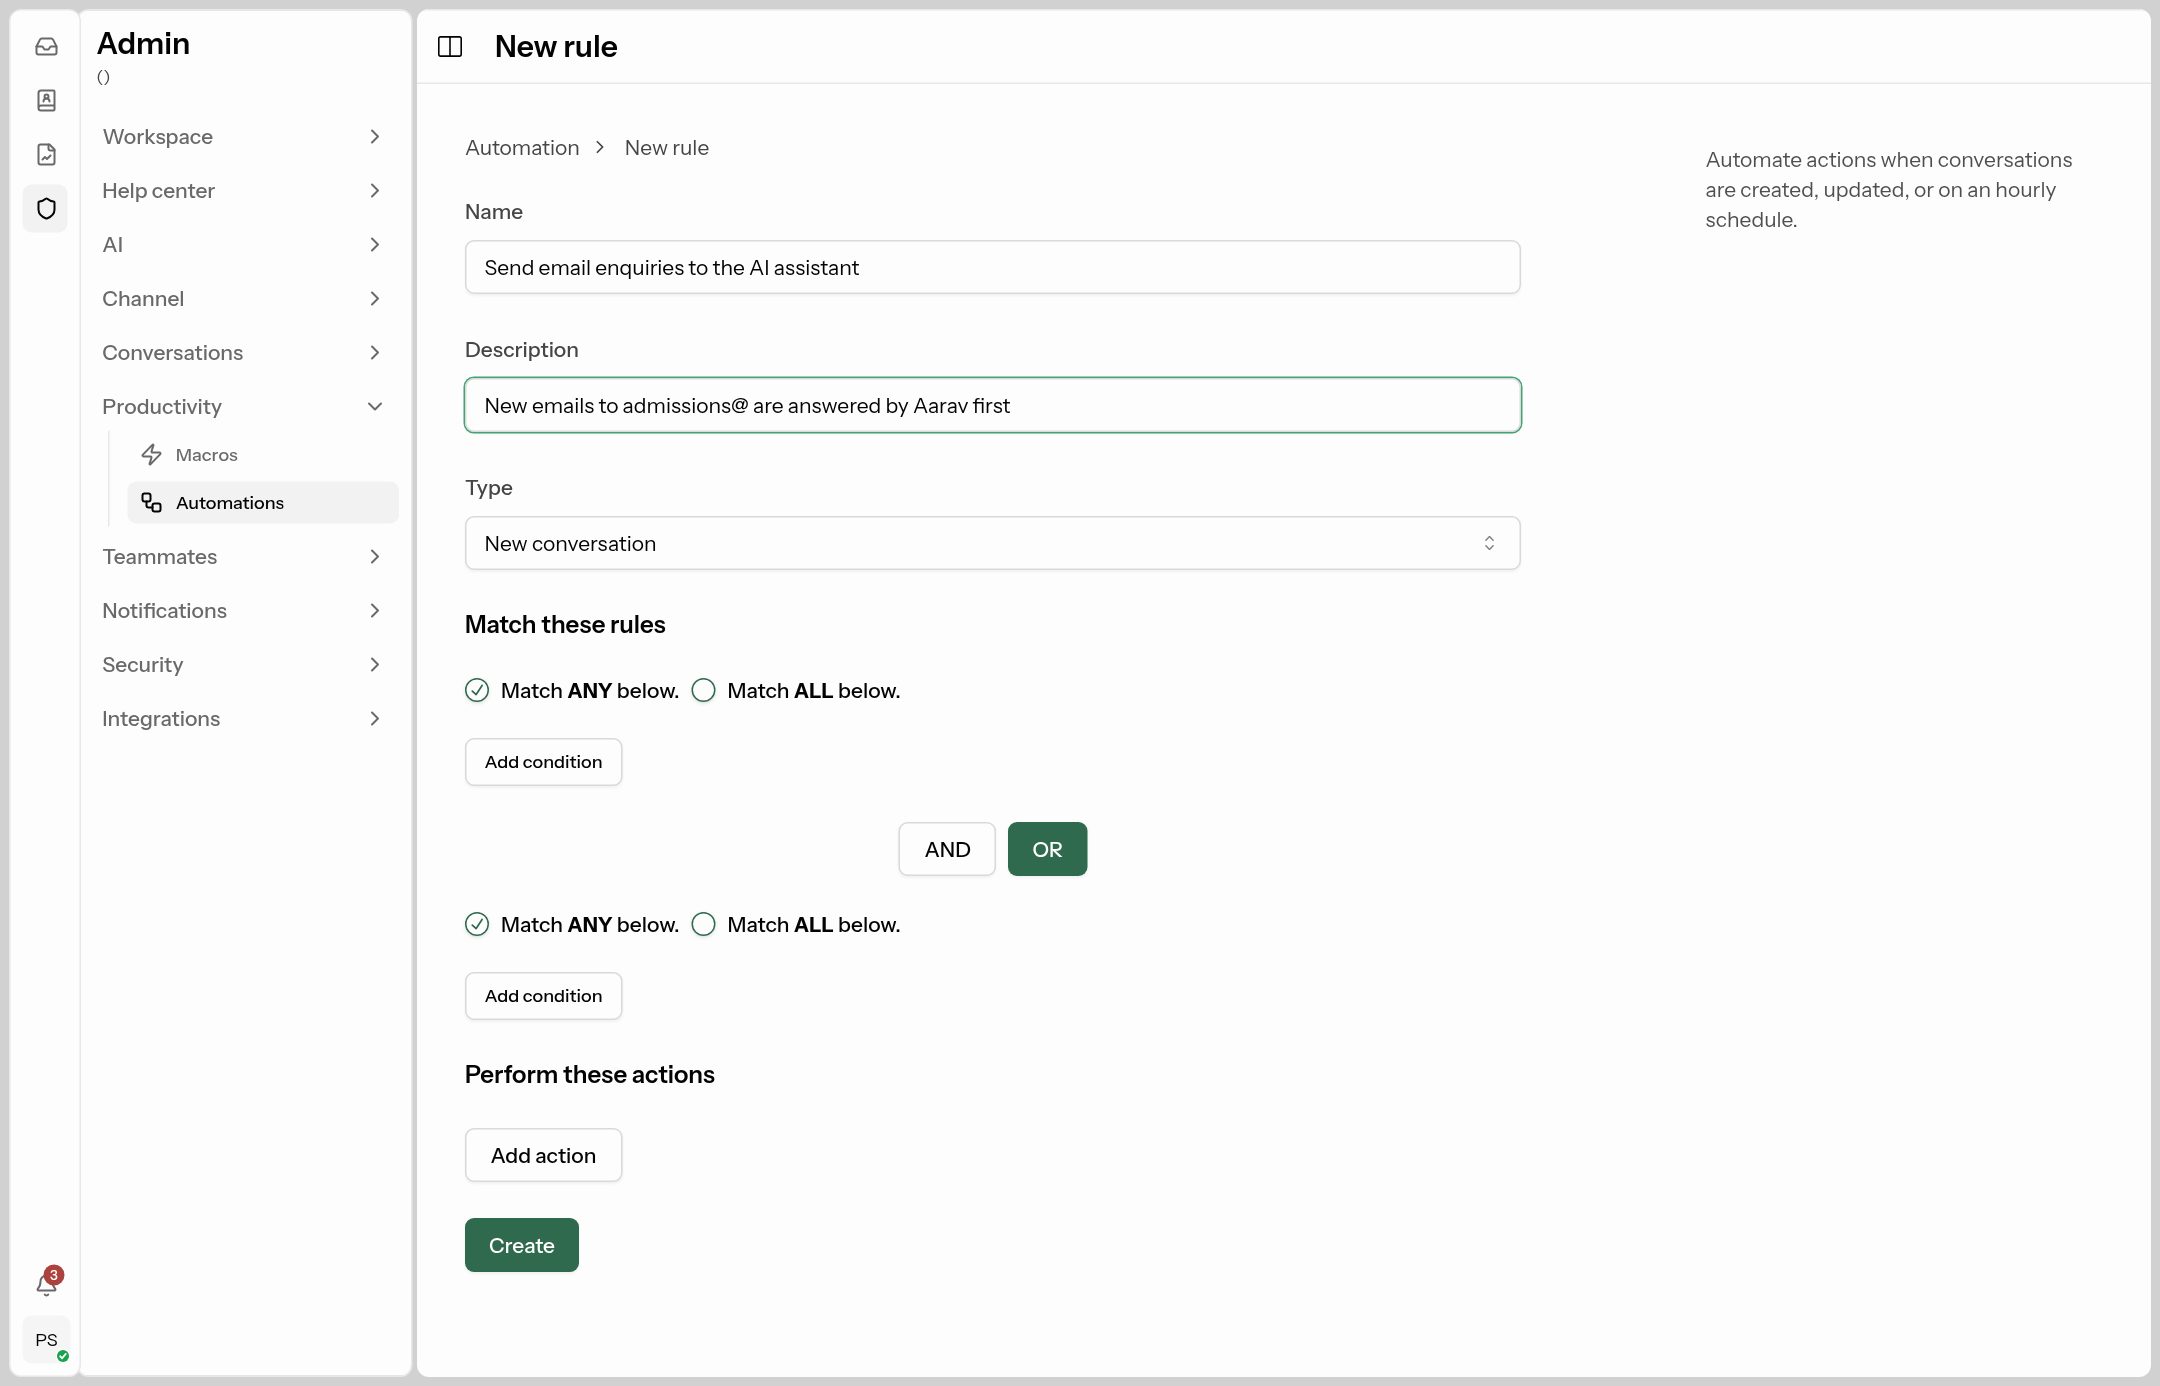Expand the Notifications section
The width and height of the screenshot is (2160, 1386).
pos(243,611)
